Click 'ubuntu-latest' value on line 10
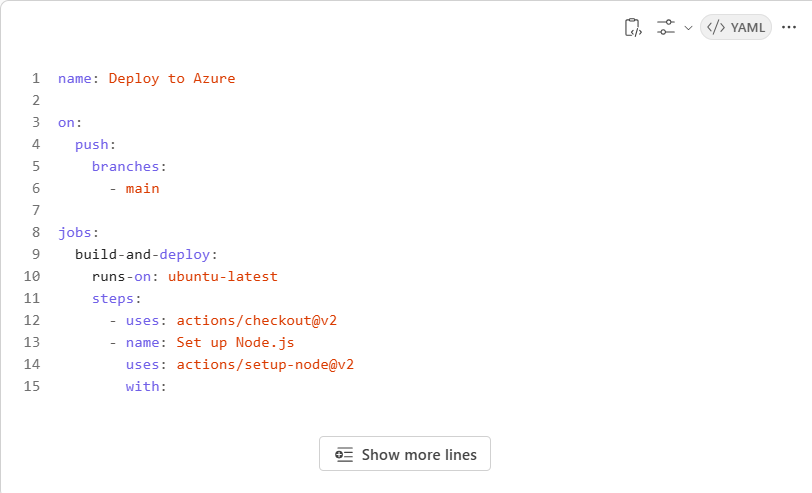The height and width of the screenshot is (493, 812). tap(223, 277)
